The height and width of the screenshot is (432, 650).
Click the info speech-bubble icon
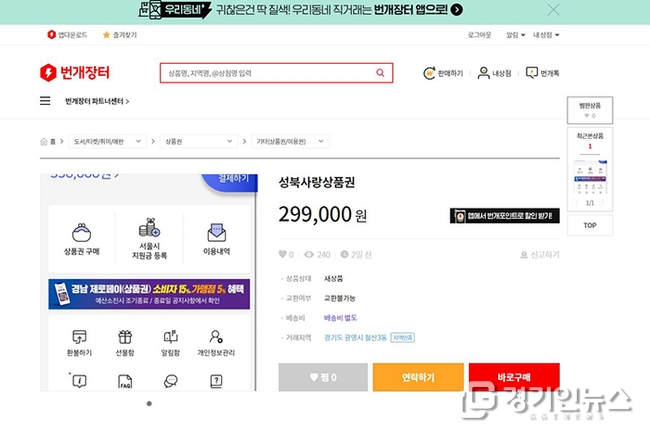pos(79,381)
